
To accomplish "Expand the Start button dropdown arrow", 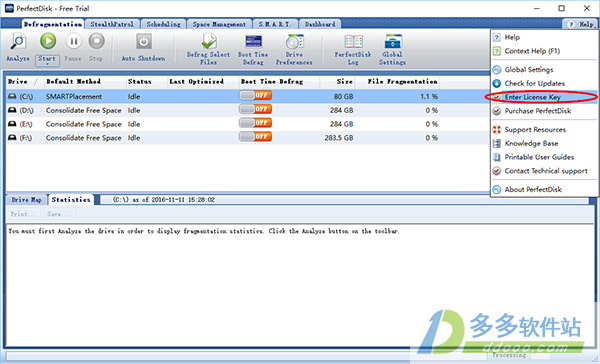I will tap(47, 64).
